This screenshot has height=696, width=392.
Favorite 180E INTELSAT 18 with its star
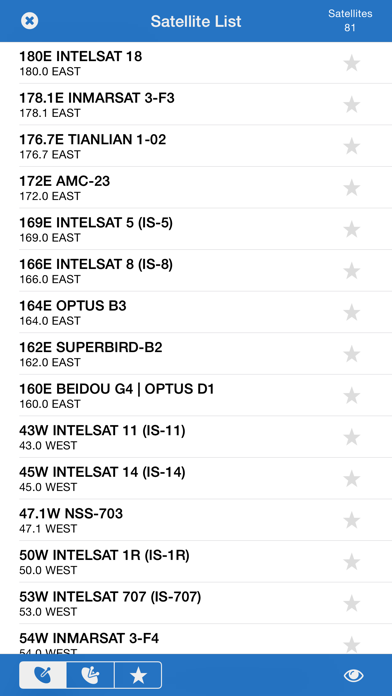point(352,63)
